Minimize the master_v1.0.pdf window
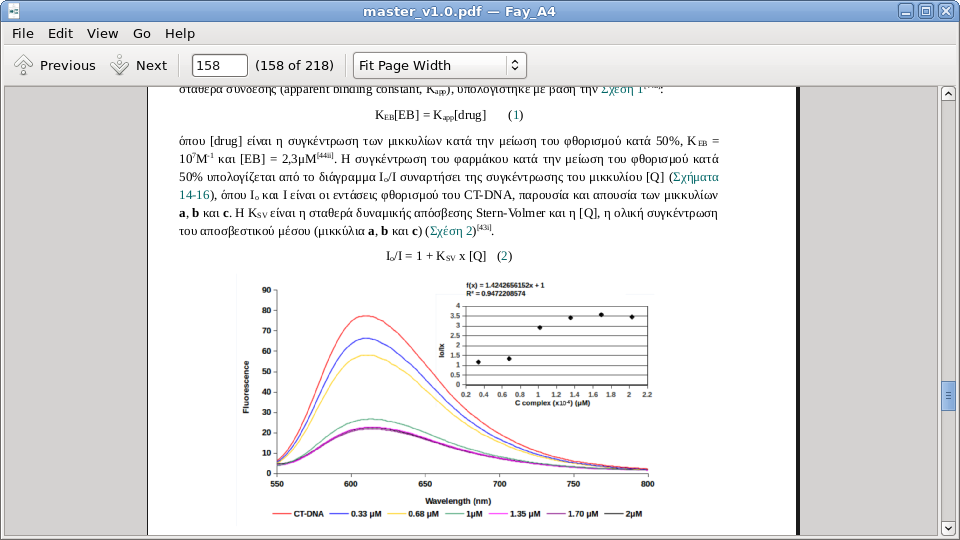This screenshot has width=960, height=540. [x=905, y=11]
